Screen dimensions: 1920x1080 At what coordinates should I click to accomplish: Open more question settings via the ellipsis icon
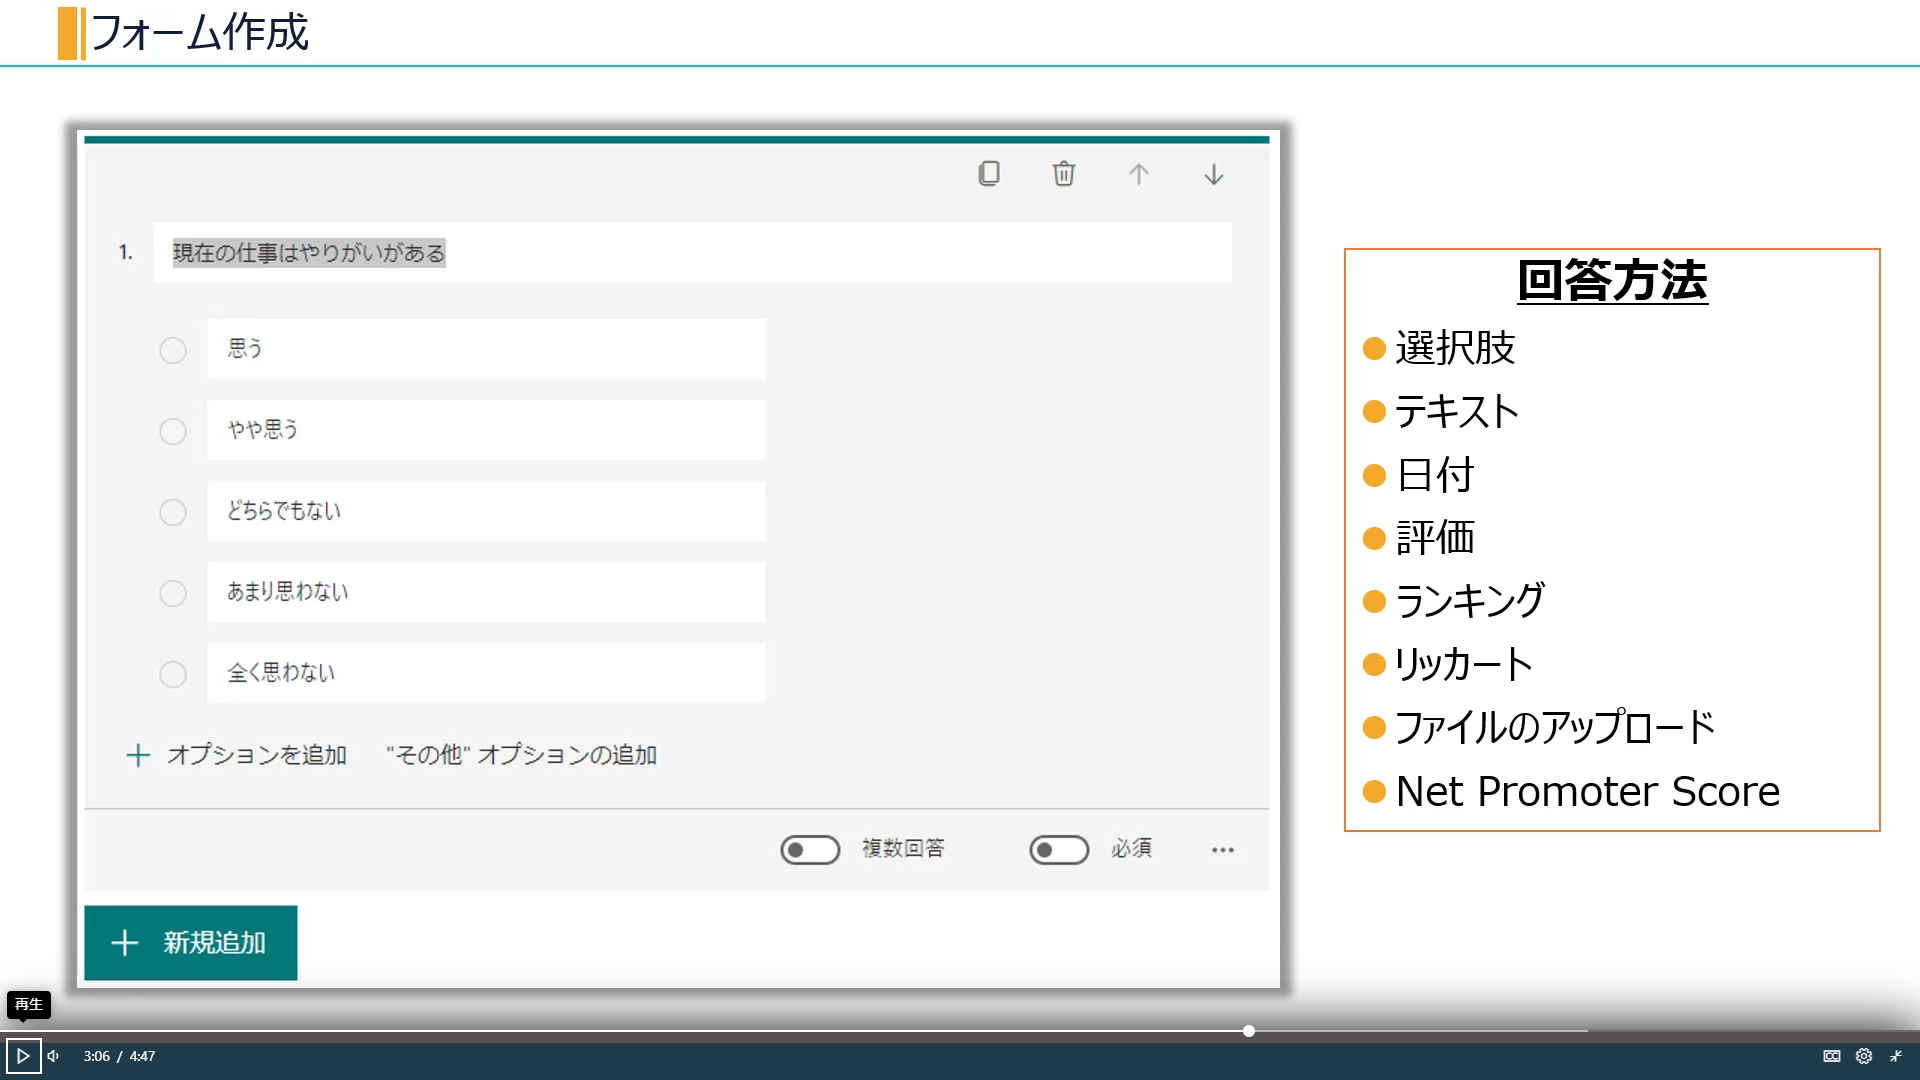pos(1222,849)
